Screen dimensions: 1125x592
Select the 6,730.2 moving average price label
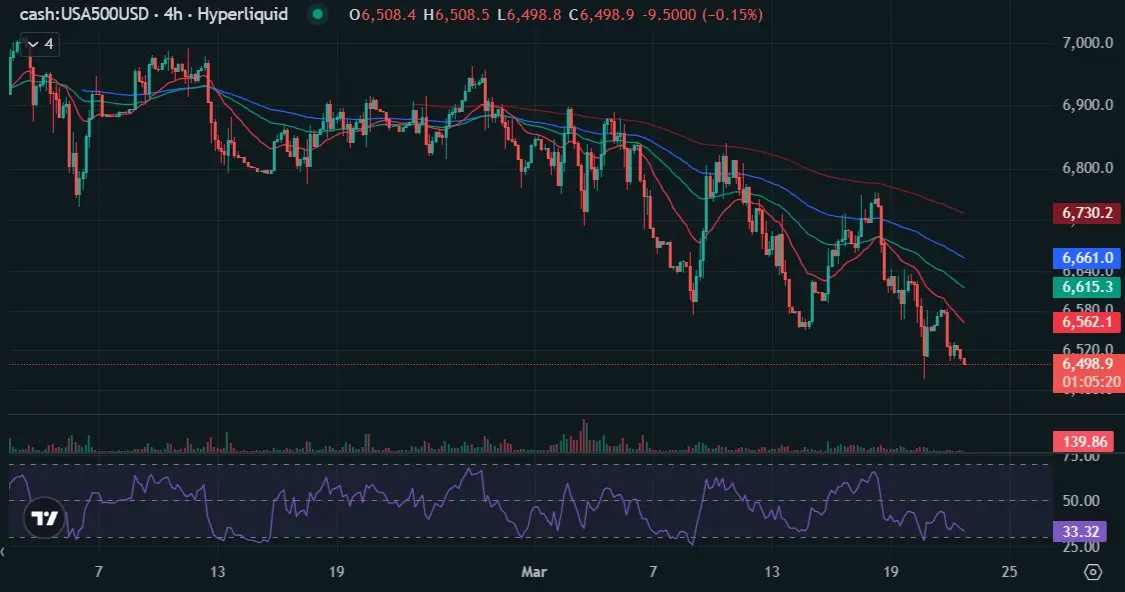1087,212
